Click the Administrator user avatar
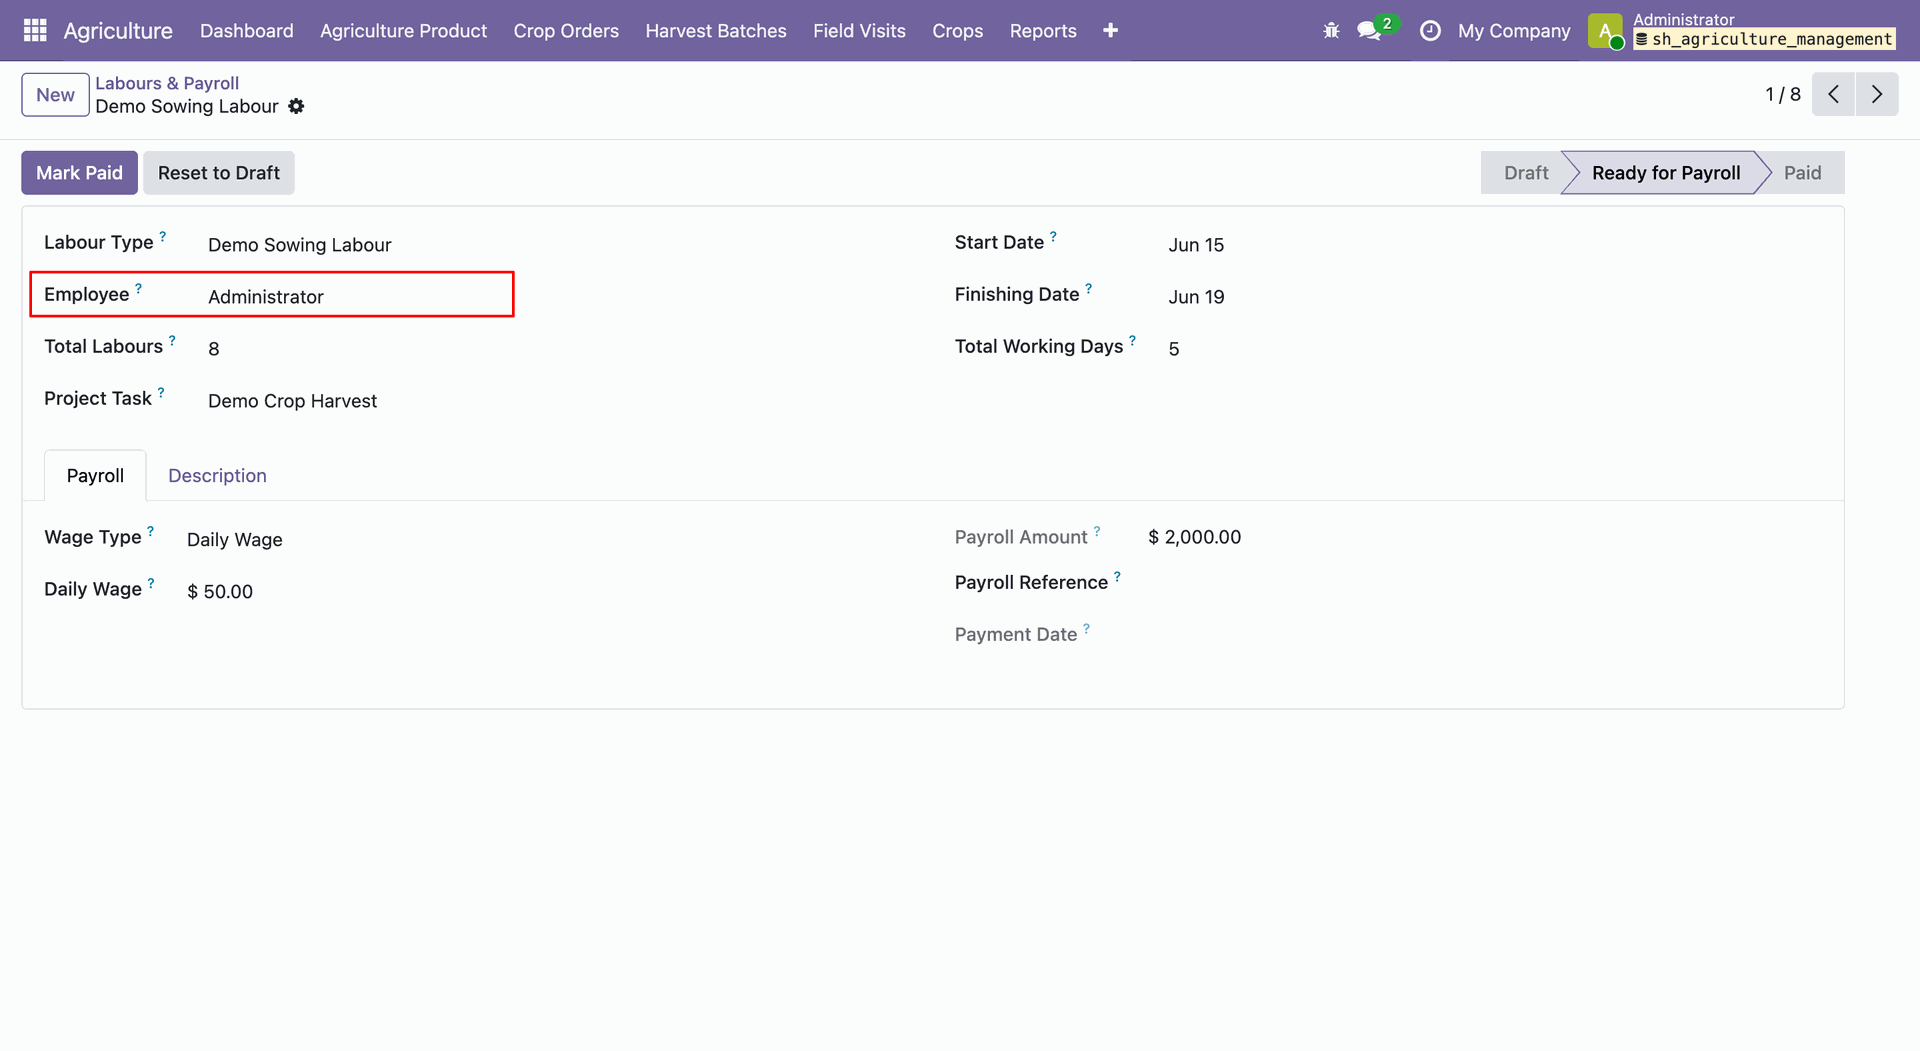 point(1605,31)
